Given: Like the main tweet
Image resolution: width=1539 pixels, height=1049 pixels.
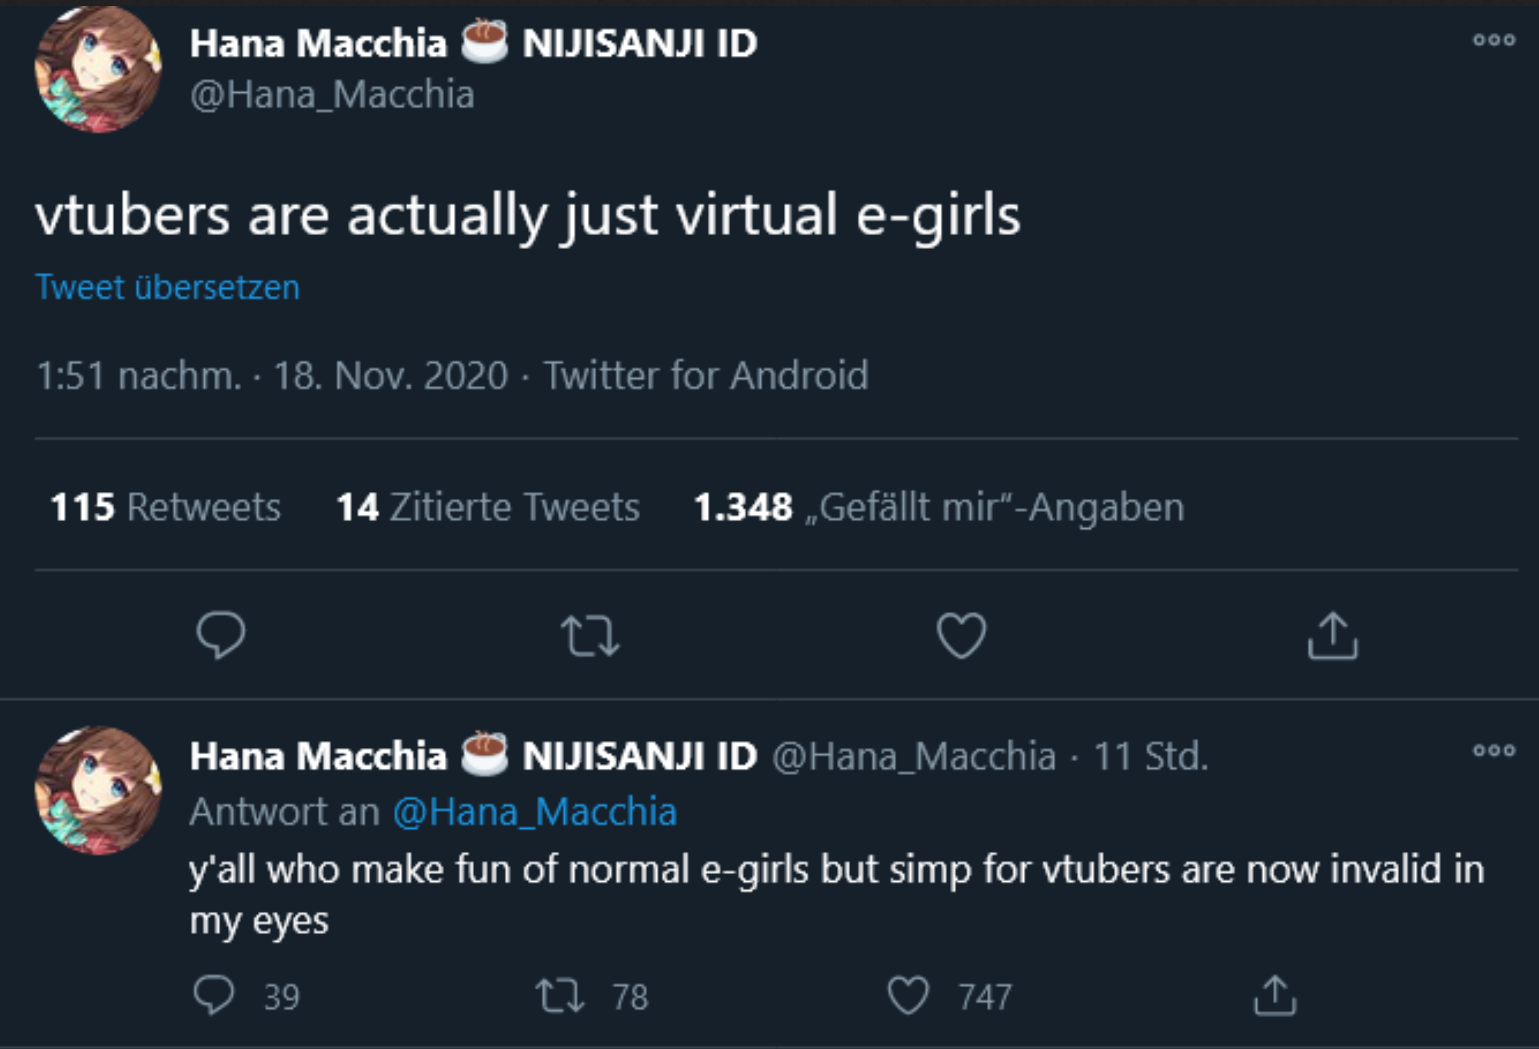Looking at the screenshot, I should click(x=961, y=636).
